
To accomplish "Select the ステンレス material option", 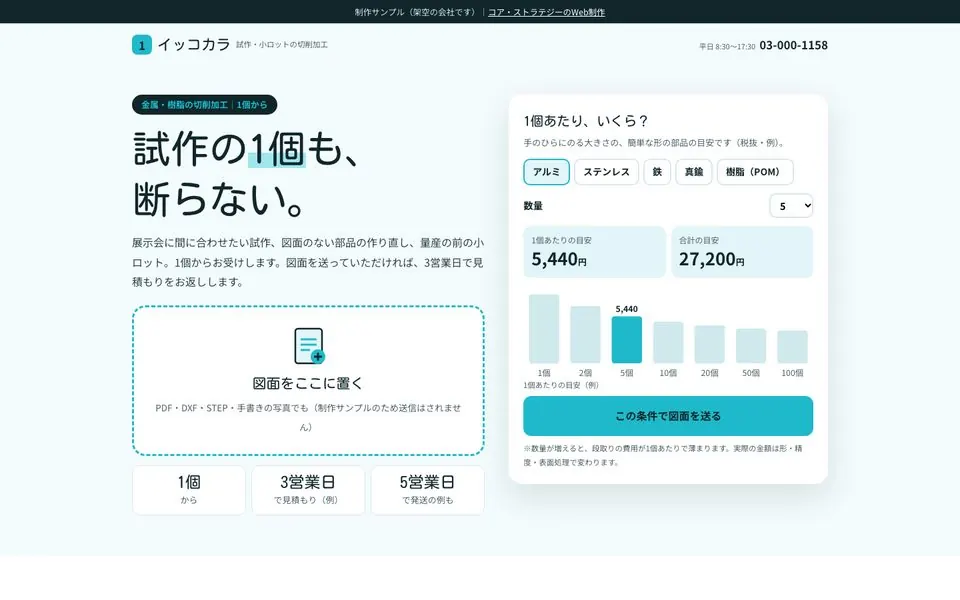I will [606, 172].
